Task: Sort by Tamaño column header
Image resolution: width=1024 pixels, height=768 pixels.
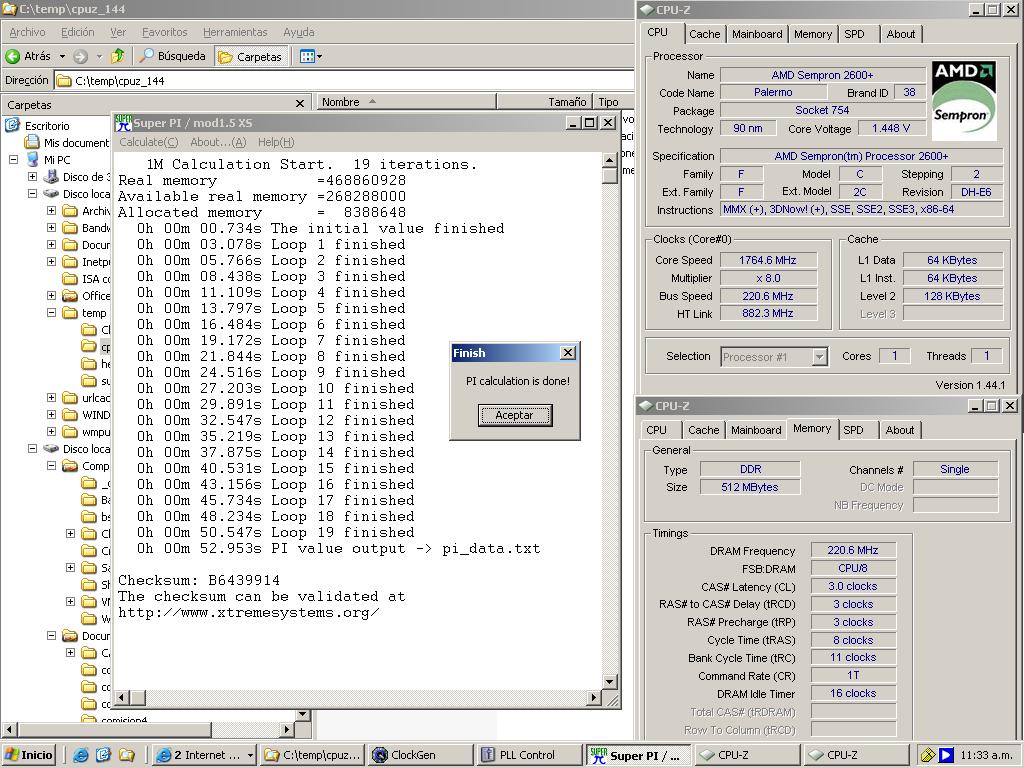Action: (x=544, y=102)
